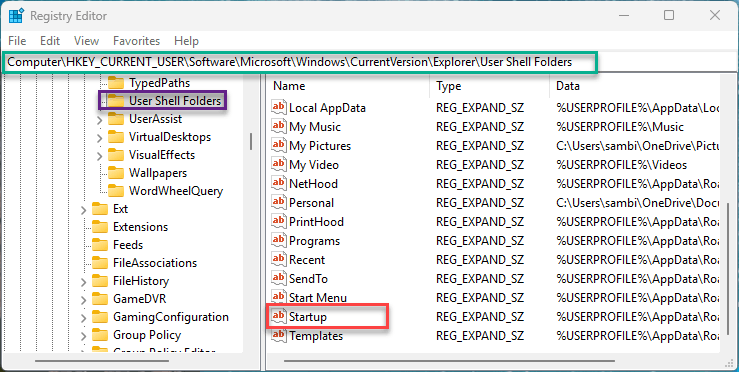
Task: Select the Programs value name
Action: (x=314, y=241)
